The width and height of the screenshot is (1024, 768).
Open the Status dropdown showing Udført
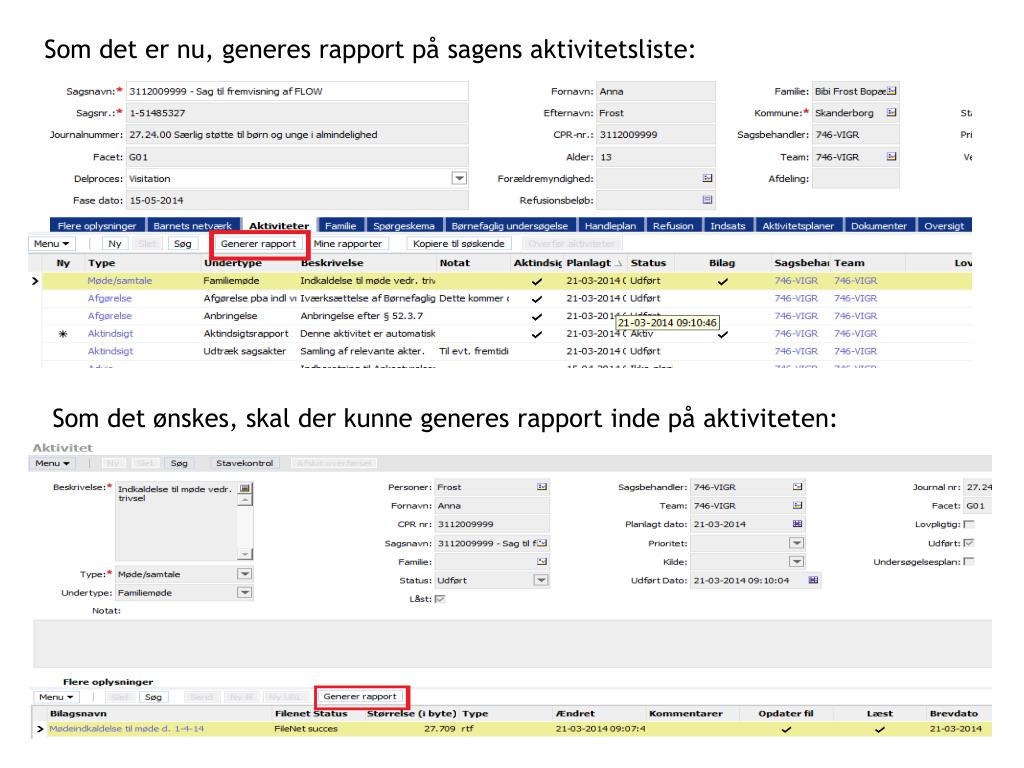(541, 580)
